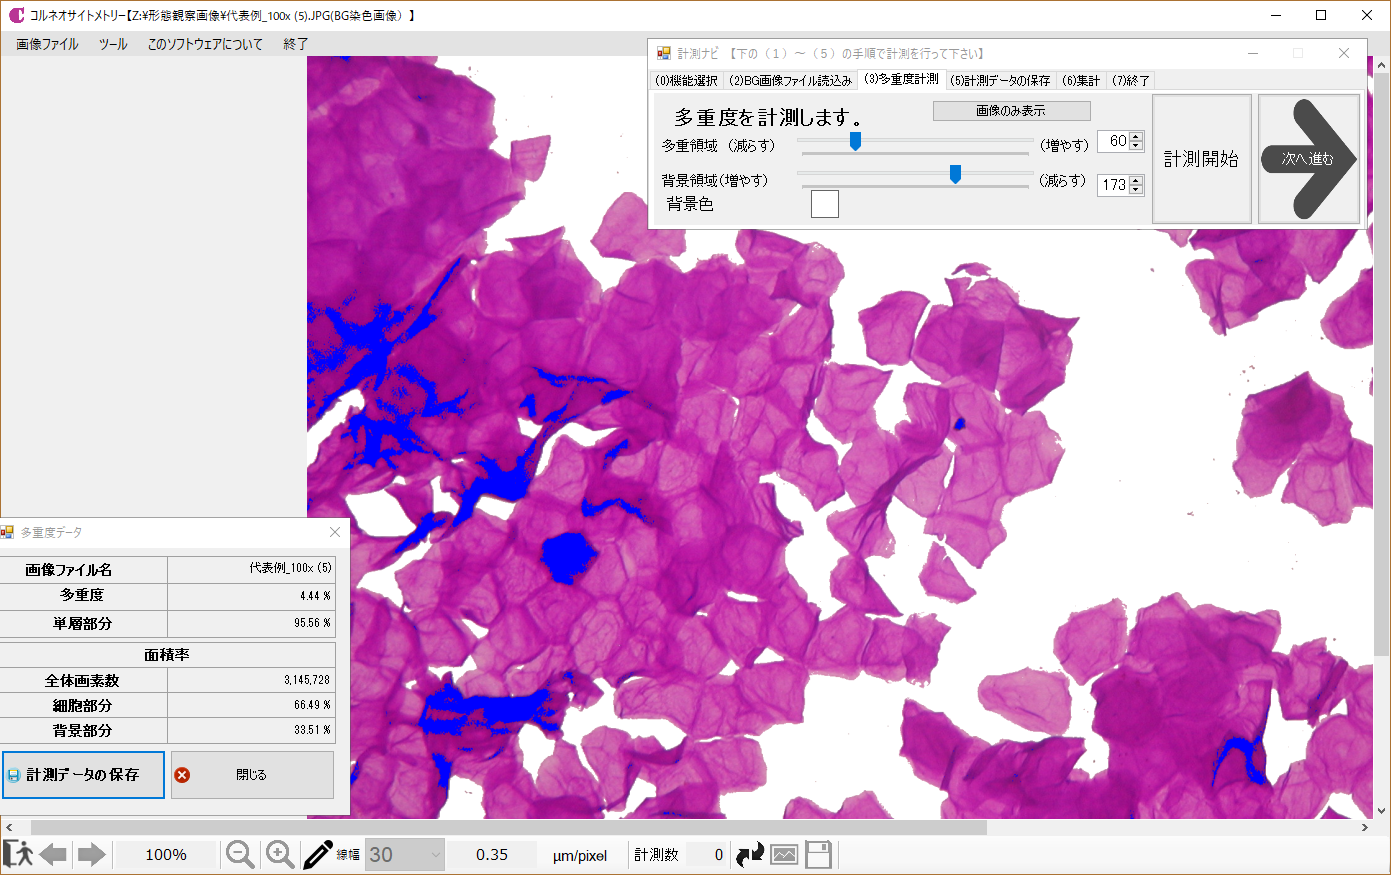Click the picture icon in bottom toolbar
Screen dimensions: 1391x875
(784, 854)
